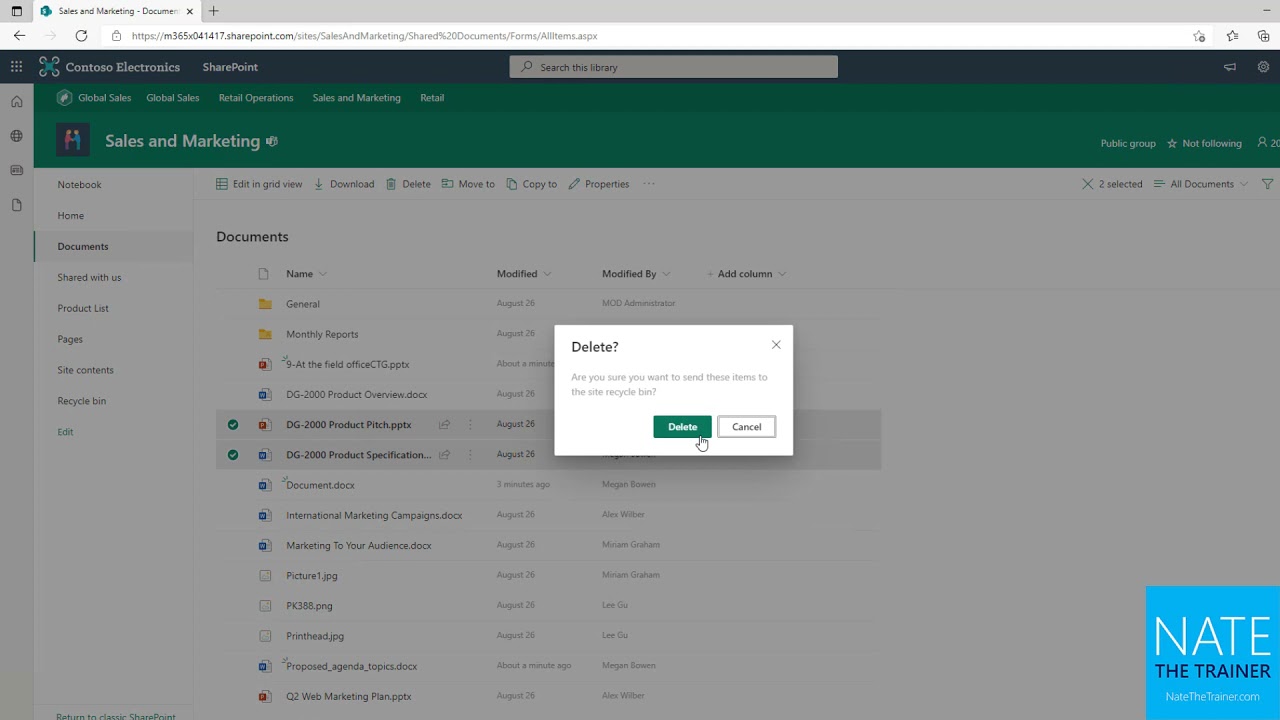Close the Delete dialog with the X

coord(776,345)
